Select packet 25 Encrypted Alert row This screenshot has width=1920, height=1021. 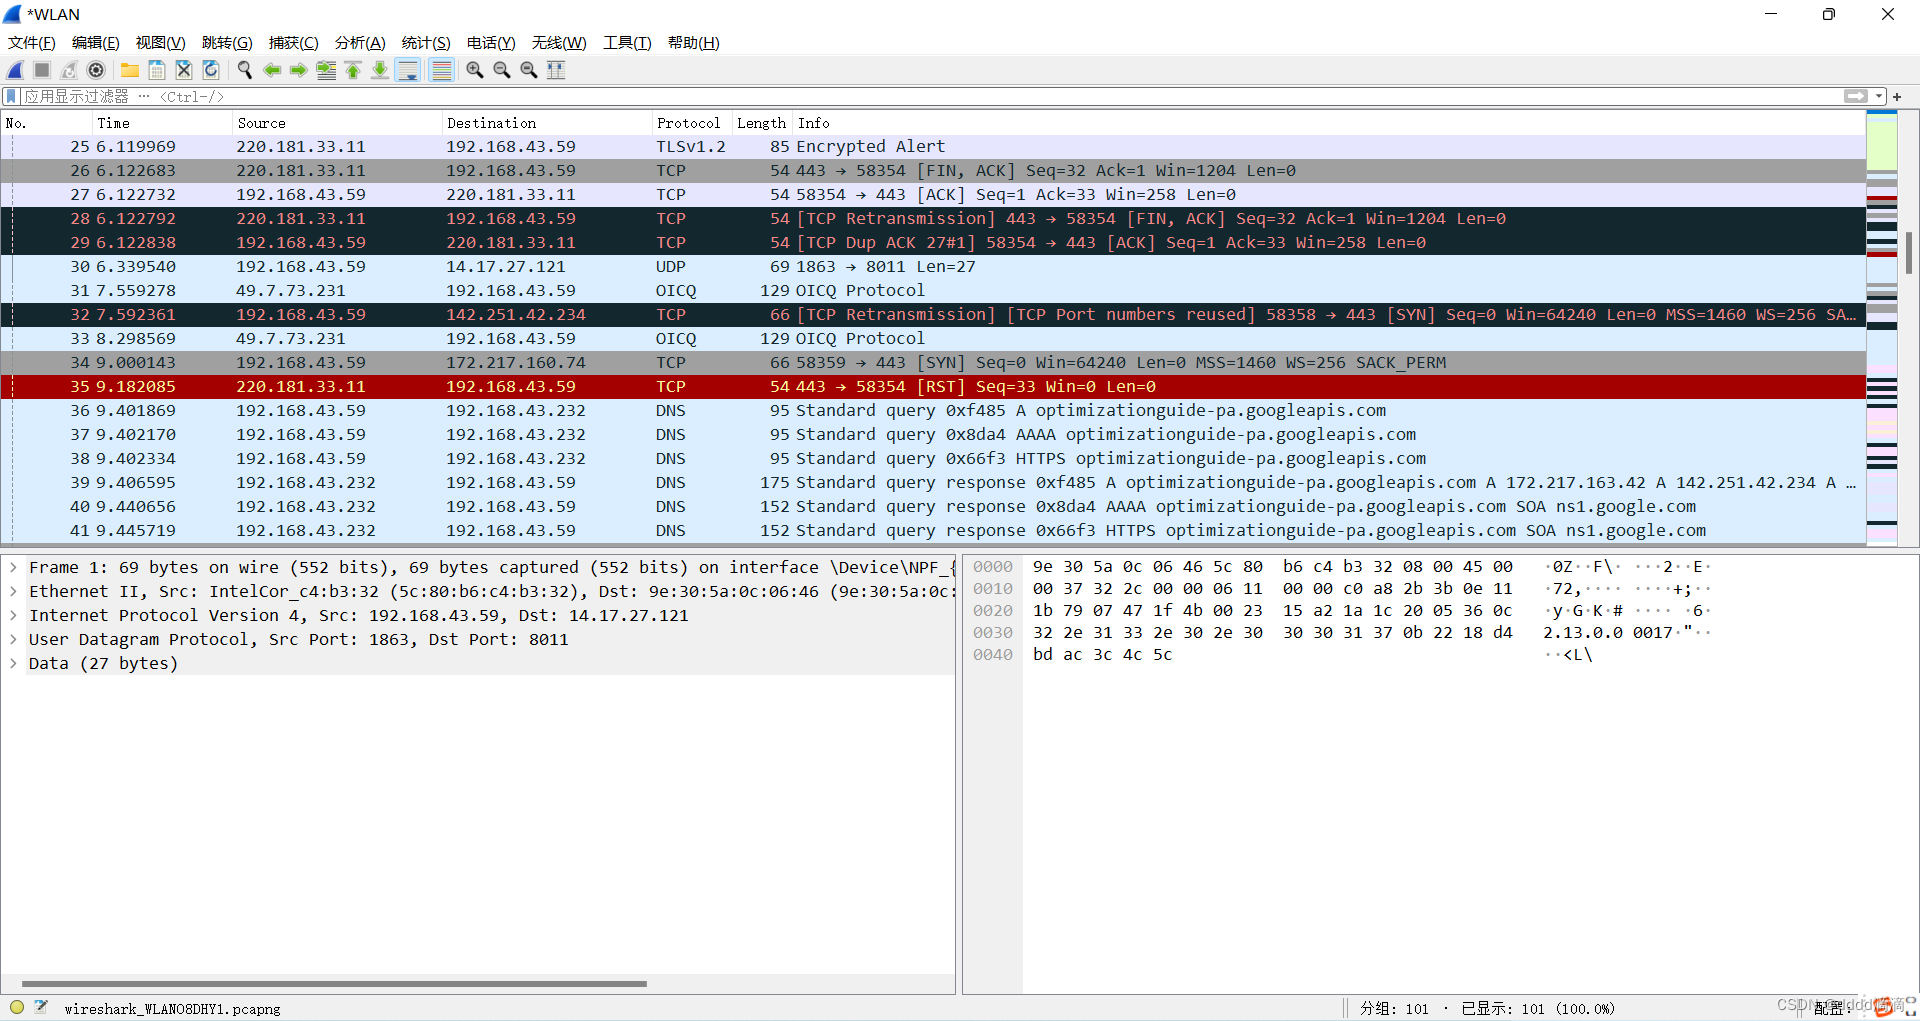(933, 147)
